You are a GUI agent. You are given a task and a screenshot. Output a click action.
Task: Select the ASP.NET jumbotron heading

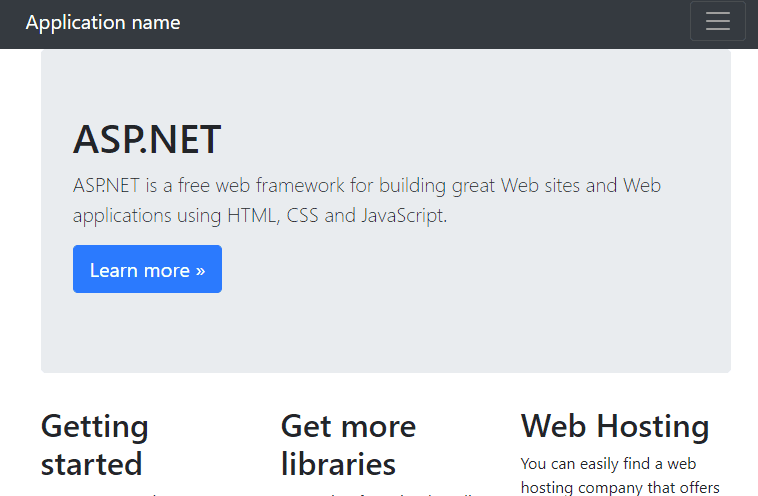pyautogui.click(x=147, y=139)
